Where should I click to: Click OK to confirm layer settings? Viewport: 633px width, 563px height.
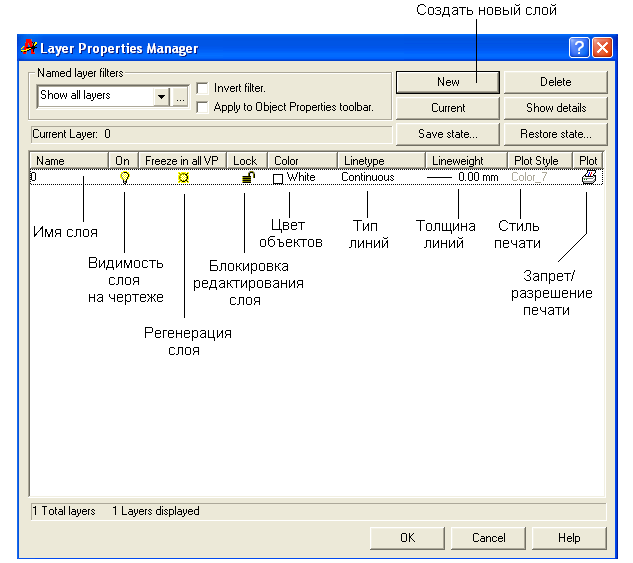(x=407, y=538)
